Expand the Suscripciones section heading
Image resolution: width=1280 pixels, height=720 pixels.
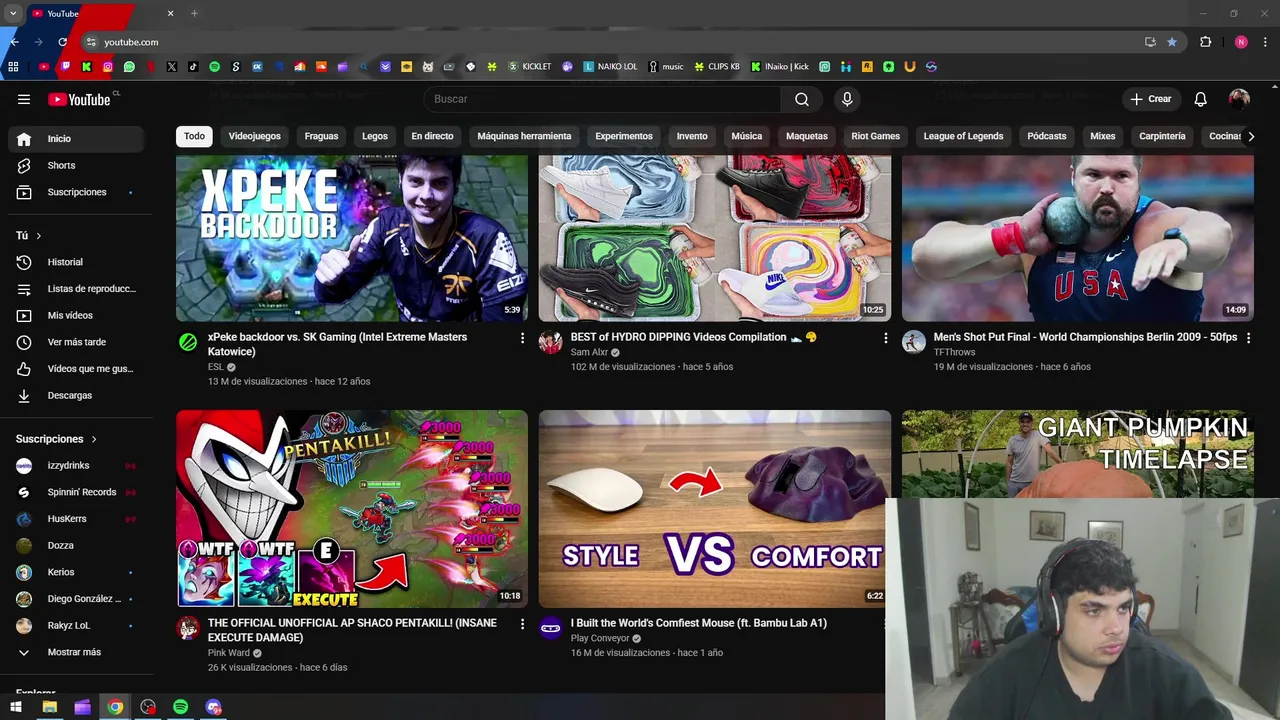(x=57, y=439)
